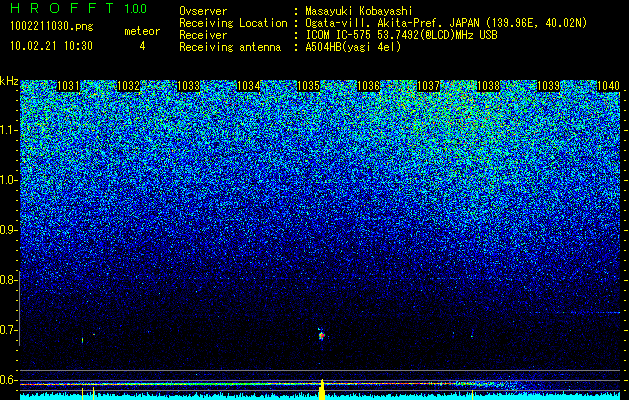Click the Receiver label
Screen dimensions: 629x400
coord(203,35)
